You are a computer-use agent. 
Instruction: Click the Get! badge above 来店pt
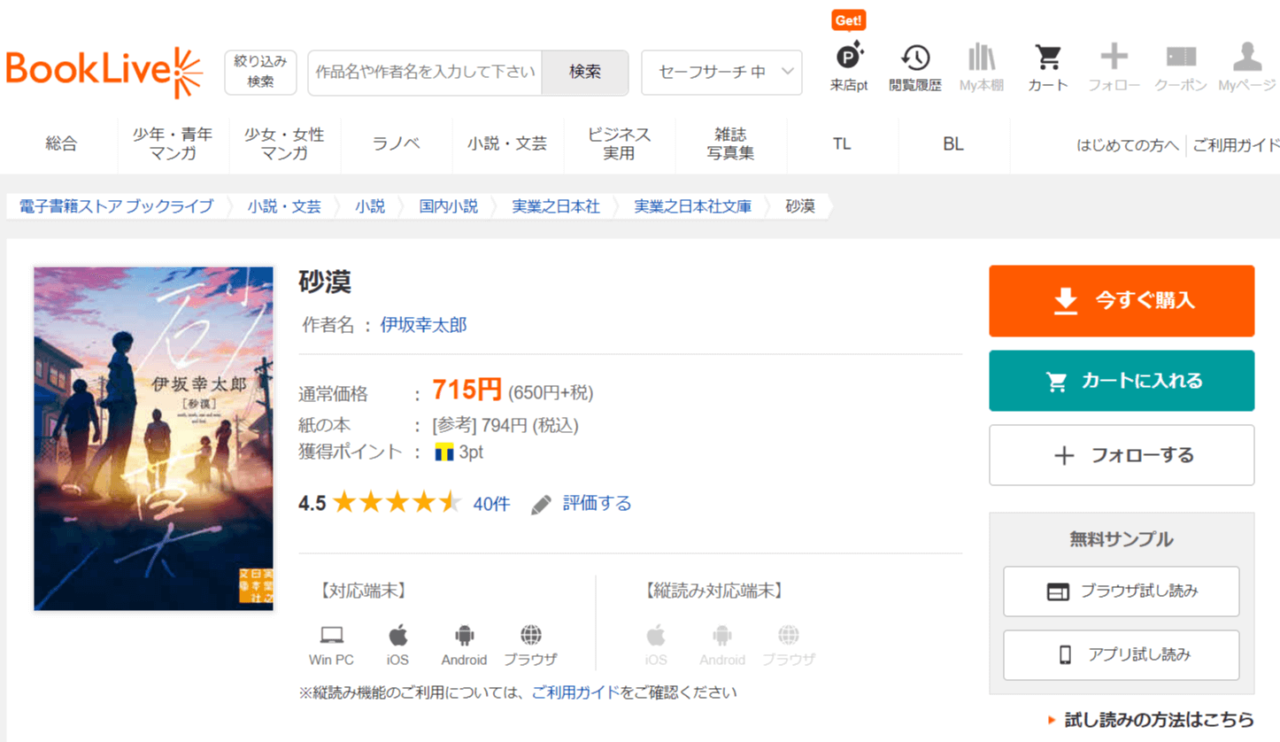[x=849, y=20]
